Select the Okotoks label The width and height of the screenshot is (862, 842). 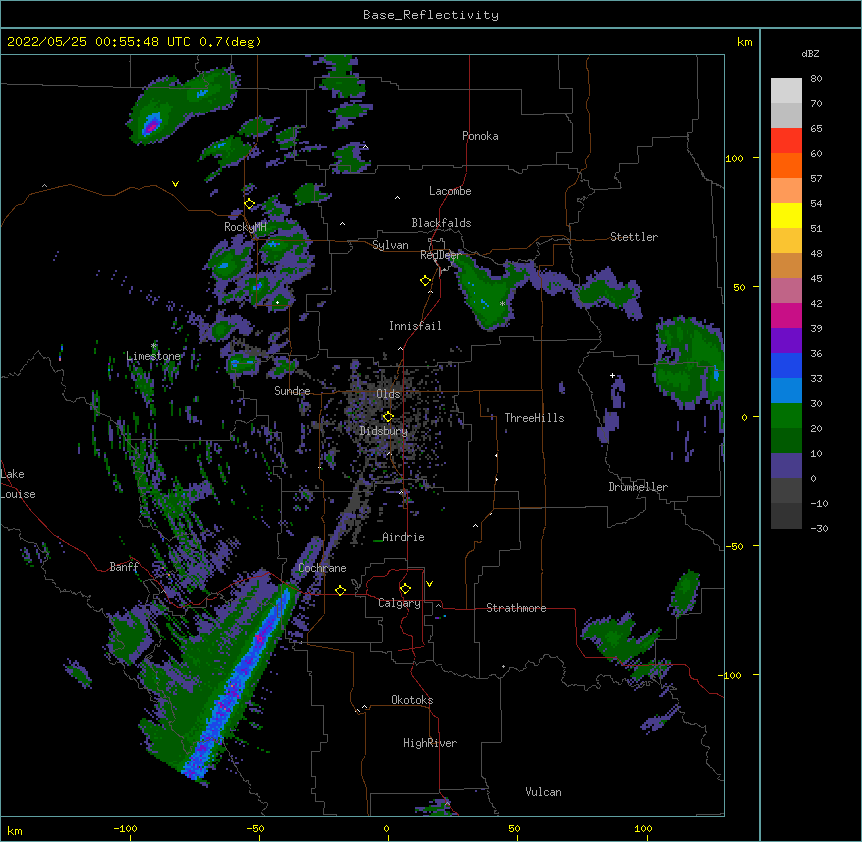pyautogui.click(x=412, y=700)
